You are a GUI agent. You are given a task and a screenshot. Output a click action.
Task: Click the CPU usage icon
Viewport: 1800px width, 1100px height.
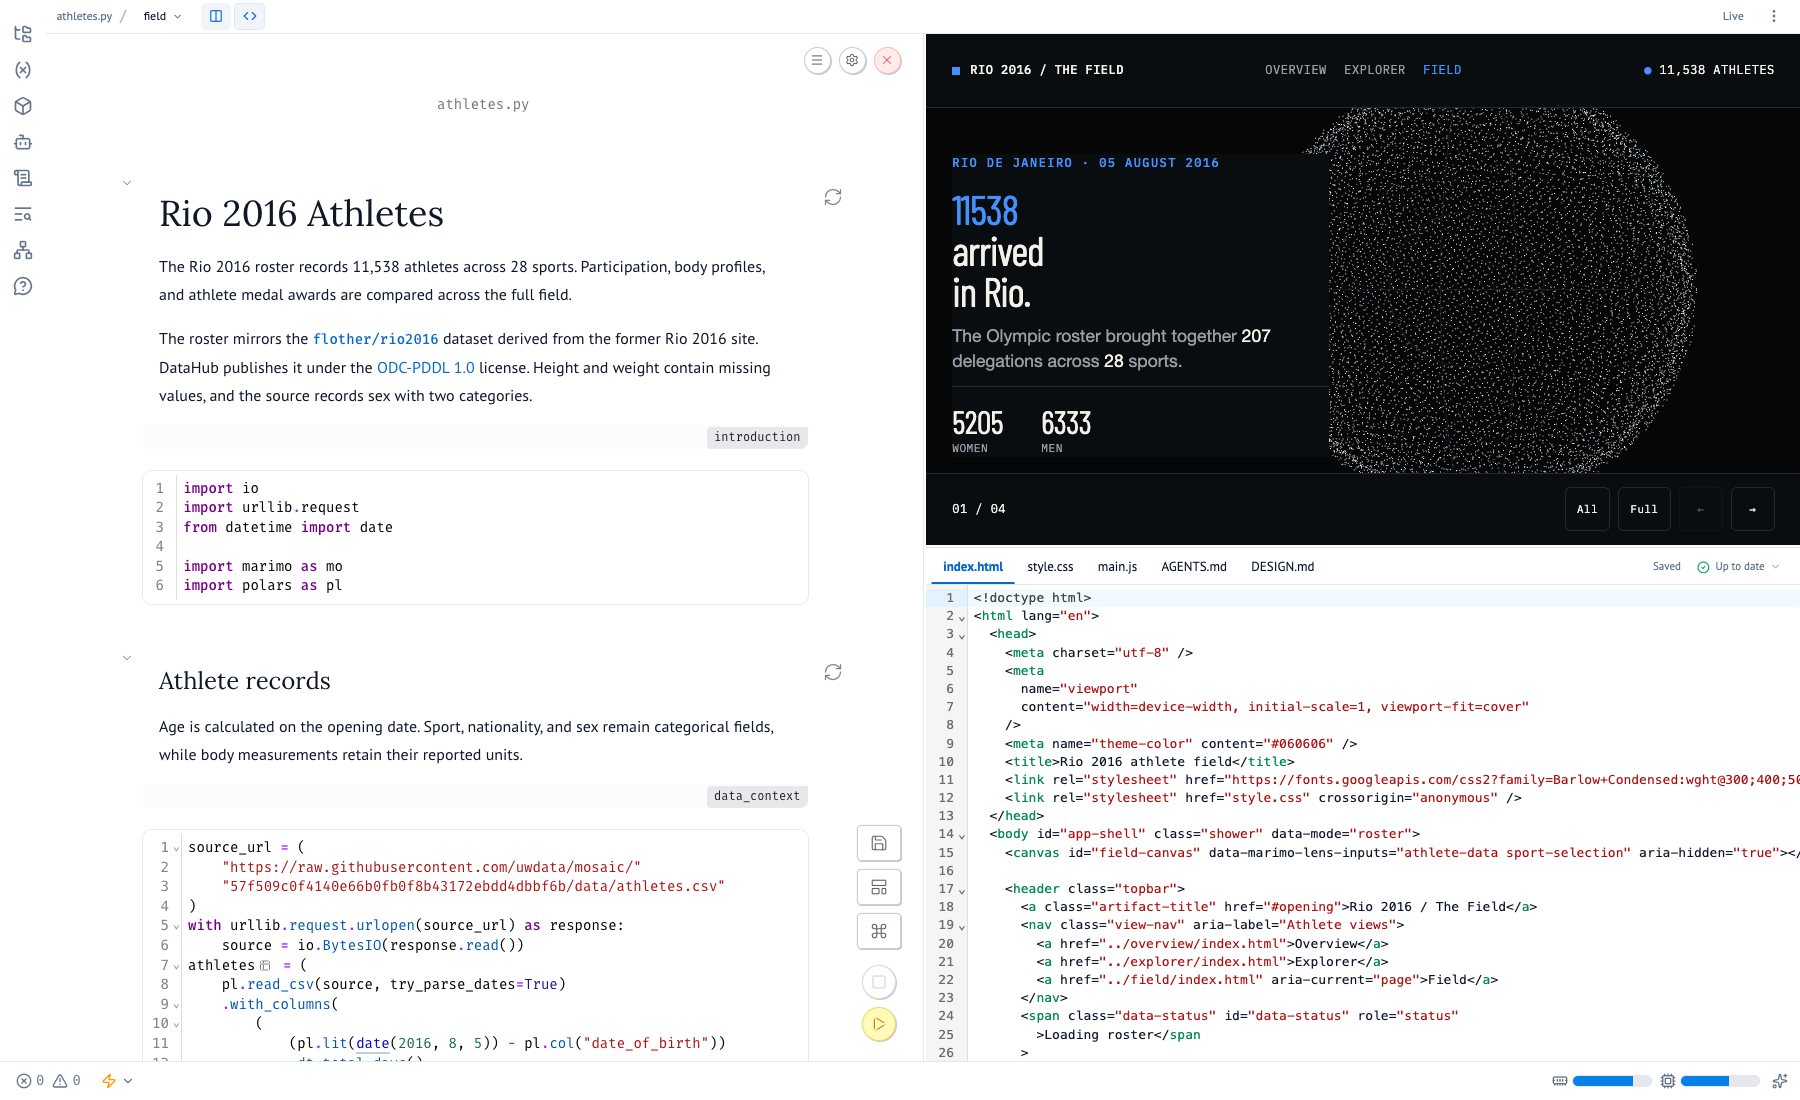coord(1668,1081)
